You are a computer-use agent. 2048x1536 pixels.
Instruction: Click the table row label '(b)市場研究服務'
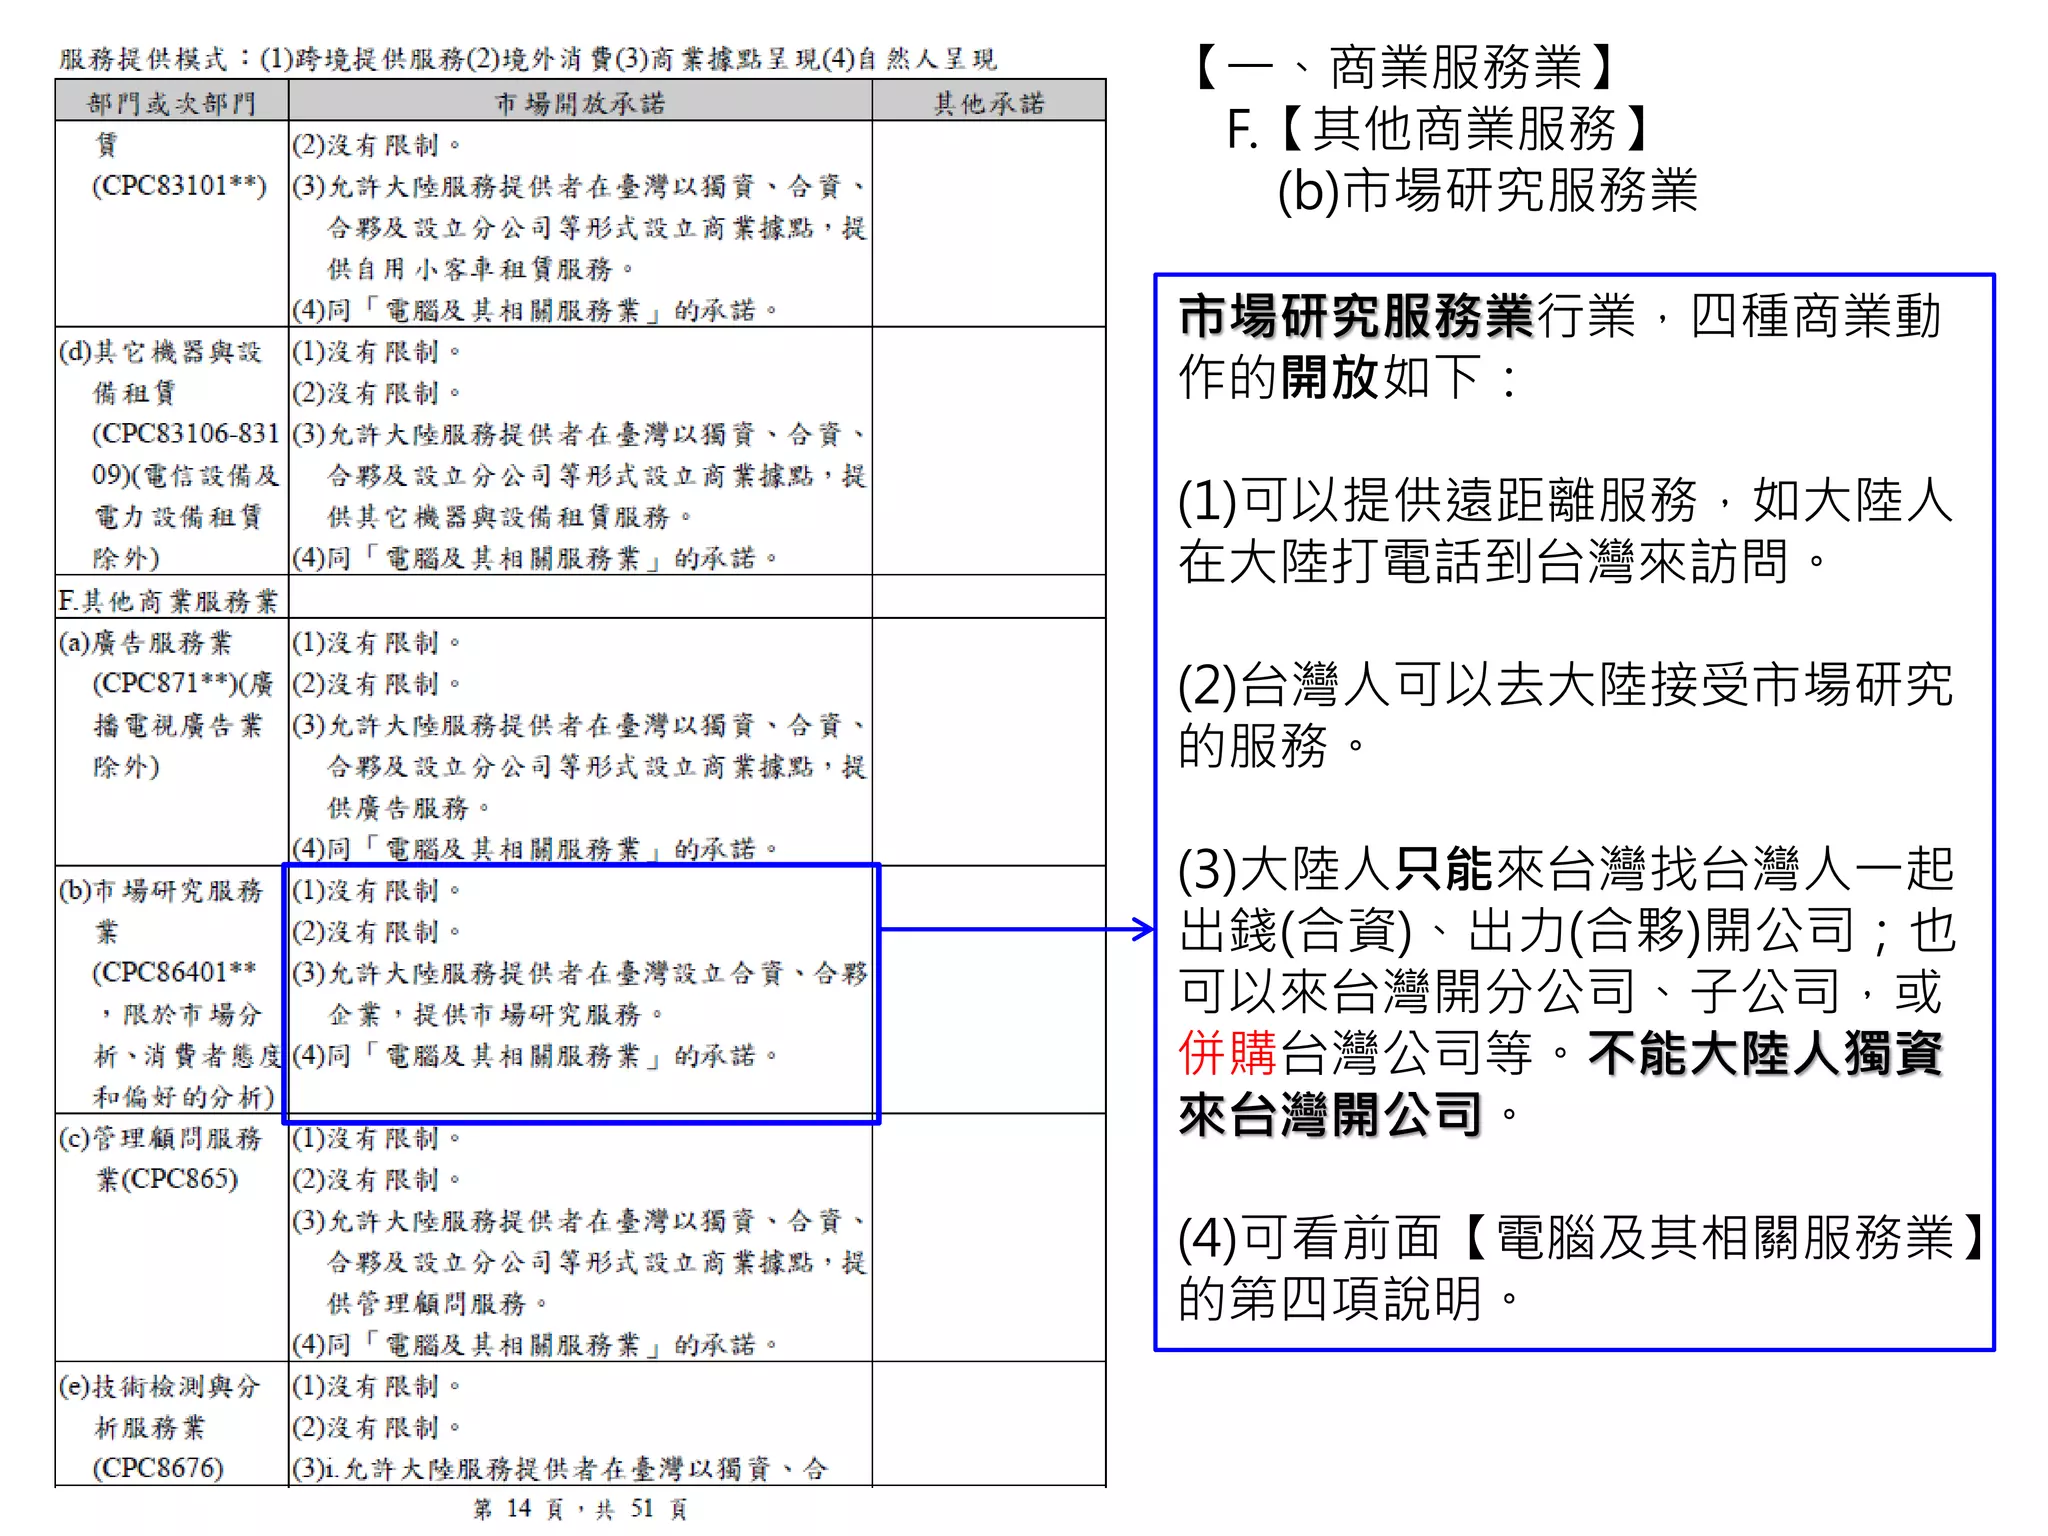pyautogui.click(x=160, y=890)
